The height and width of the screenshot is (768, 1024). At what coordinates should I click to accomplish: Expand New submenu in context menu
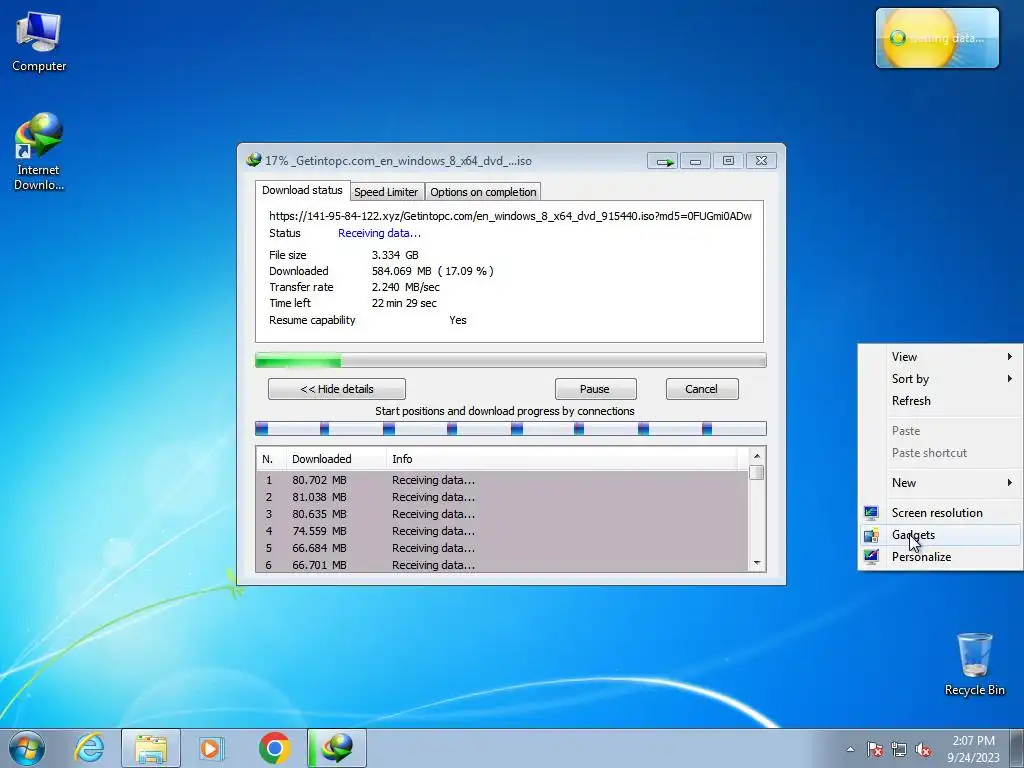point(940,483)
